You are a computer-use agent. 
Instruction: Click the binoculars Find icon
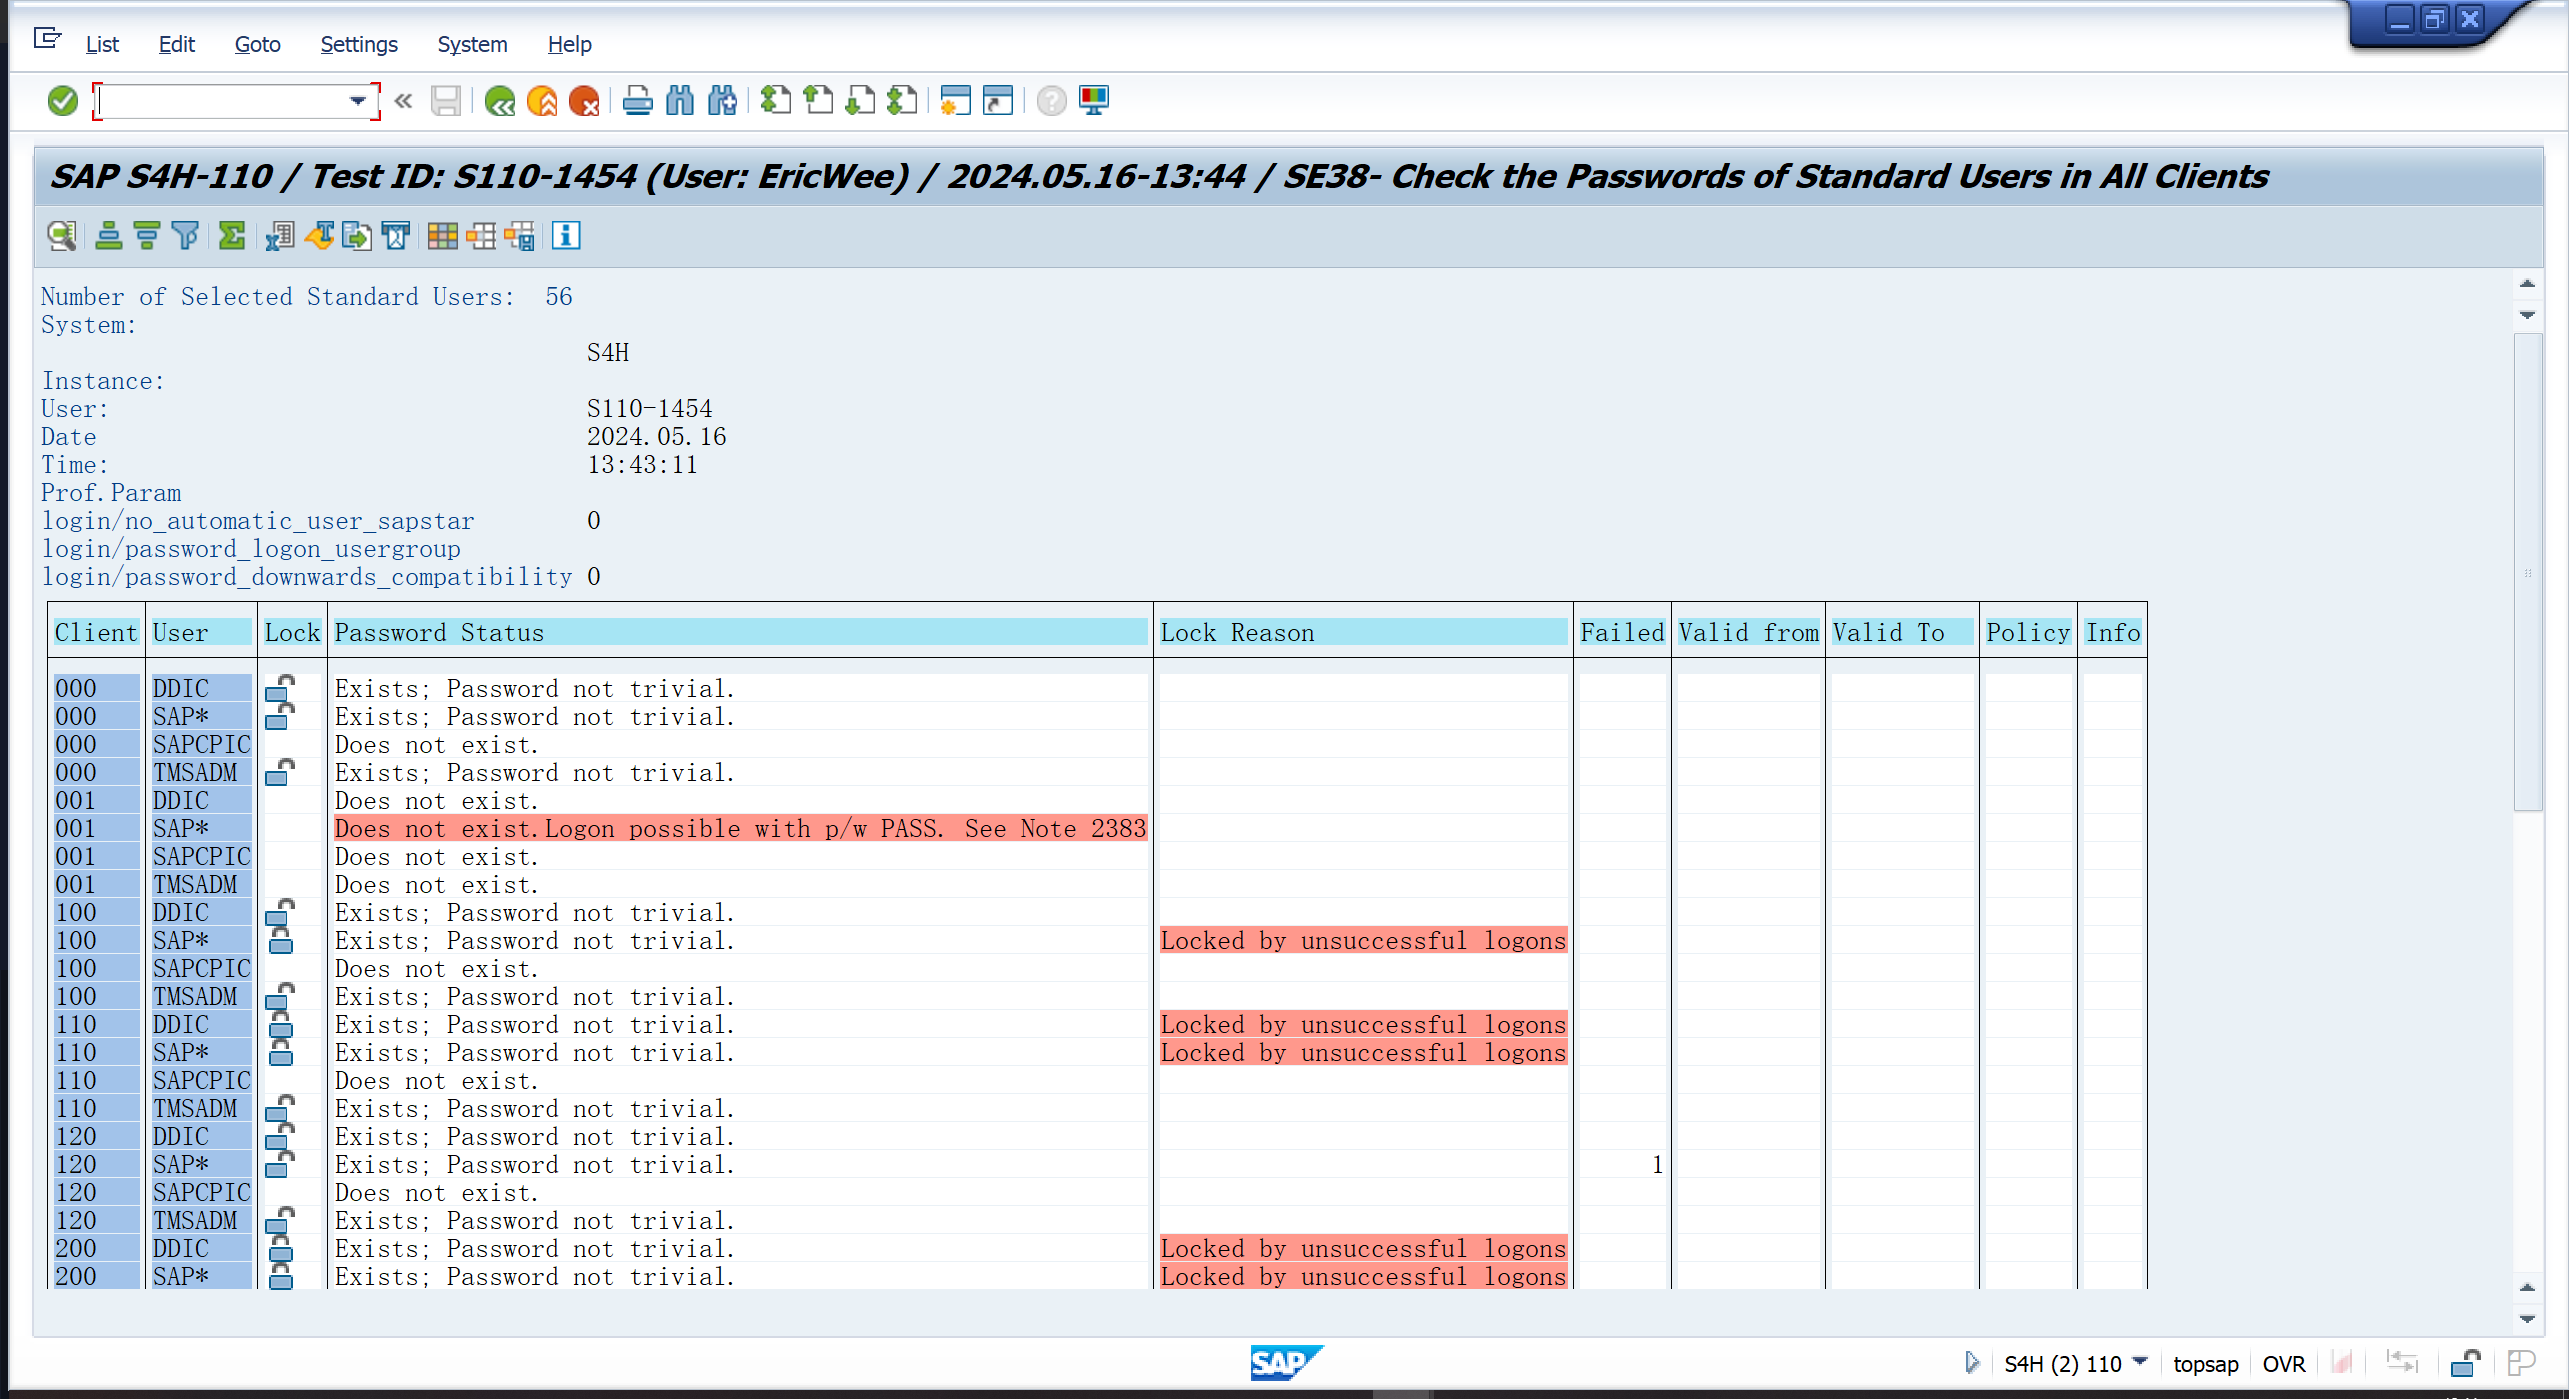[x=679, y=101]
